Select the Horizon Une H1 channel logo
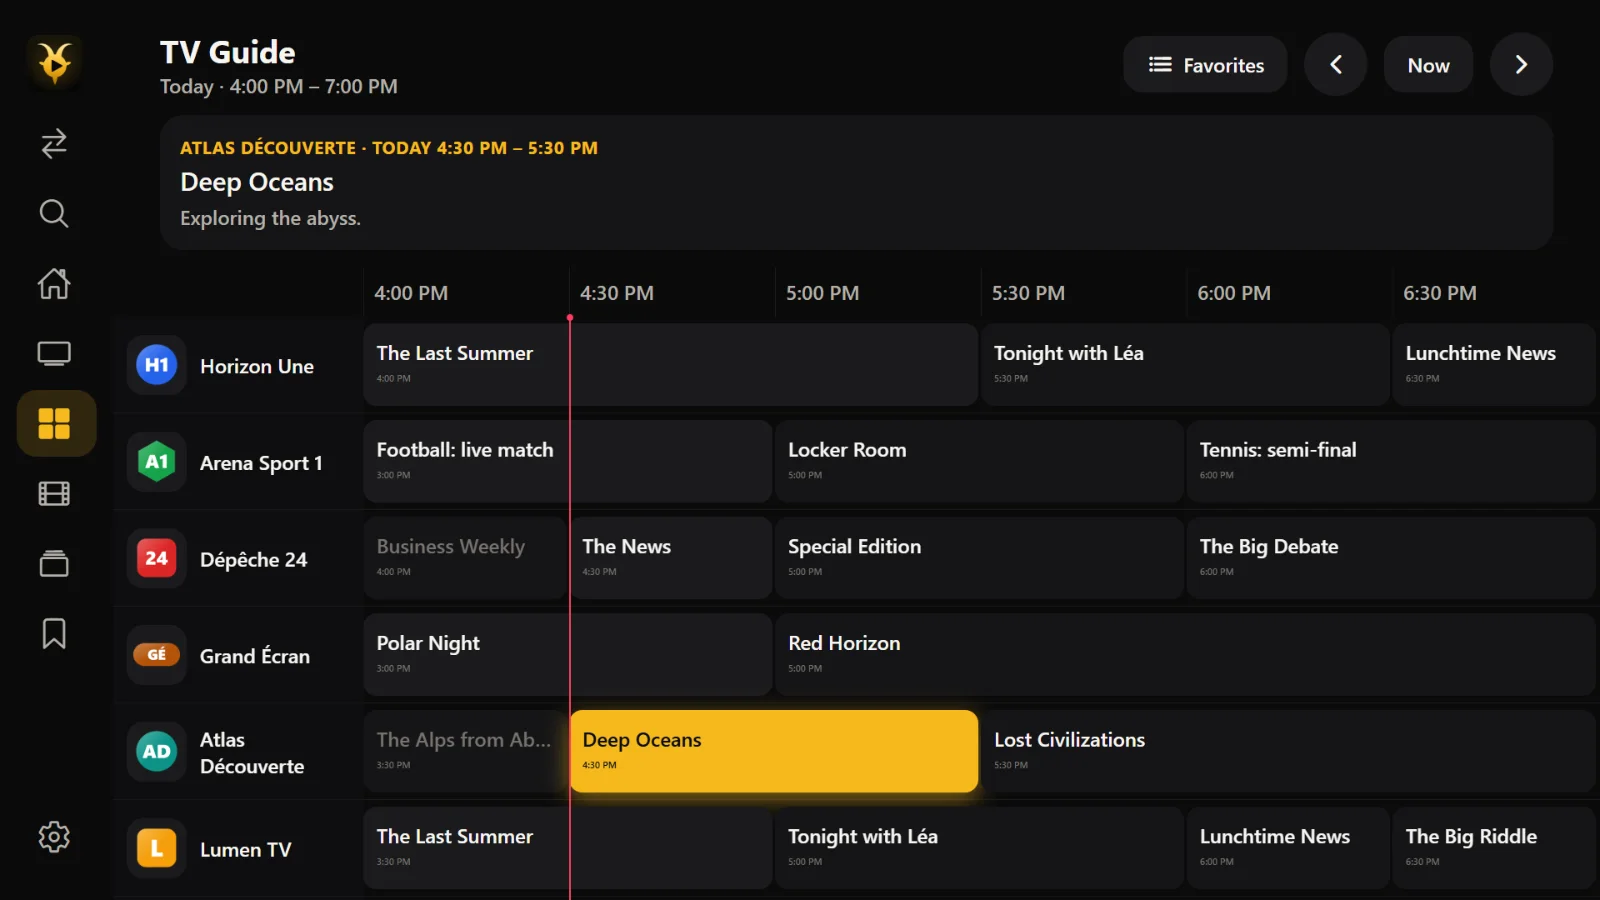Image resolution: width=1600 pixels, height=900 pixels. click(x=157, y=365)
